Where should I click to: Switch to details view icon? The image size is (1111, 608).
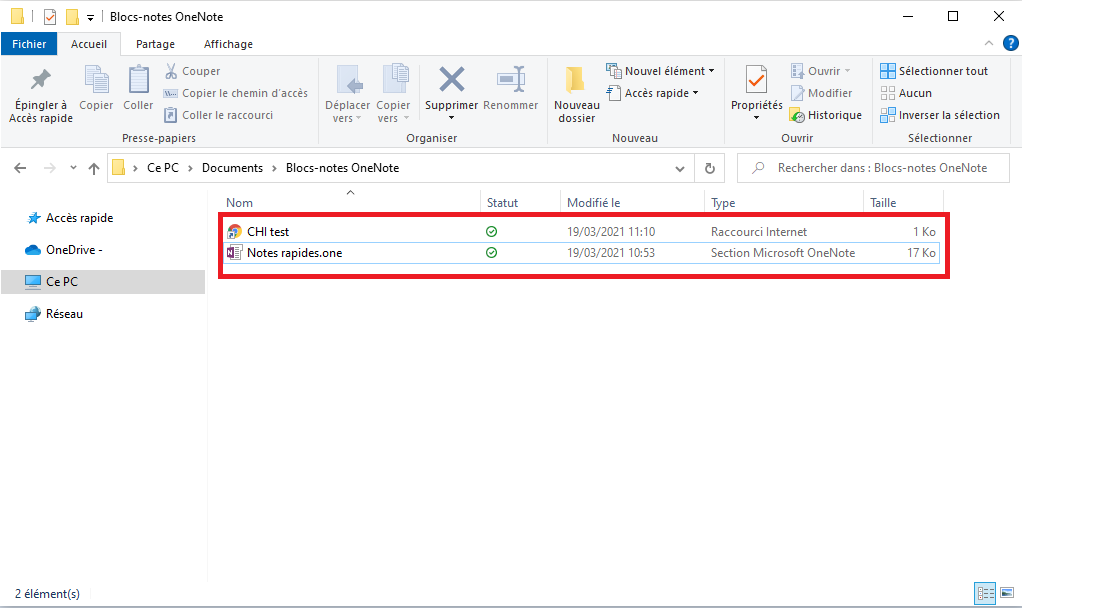pyautogui.click(x=985, y=593)
